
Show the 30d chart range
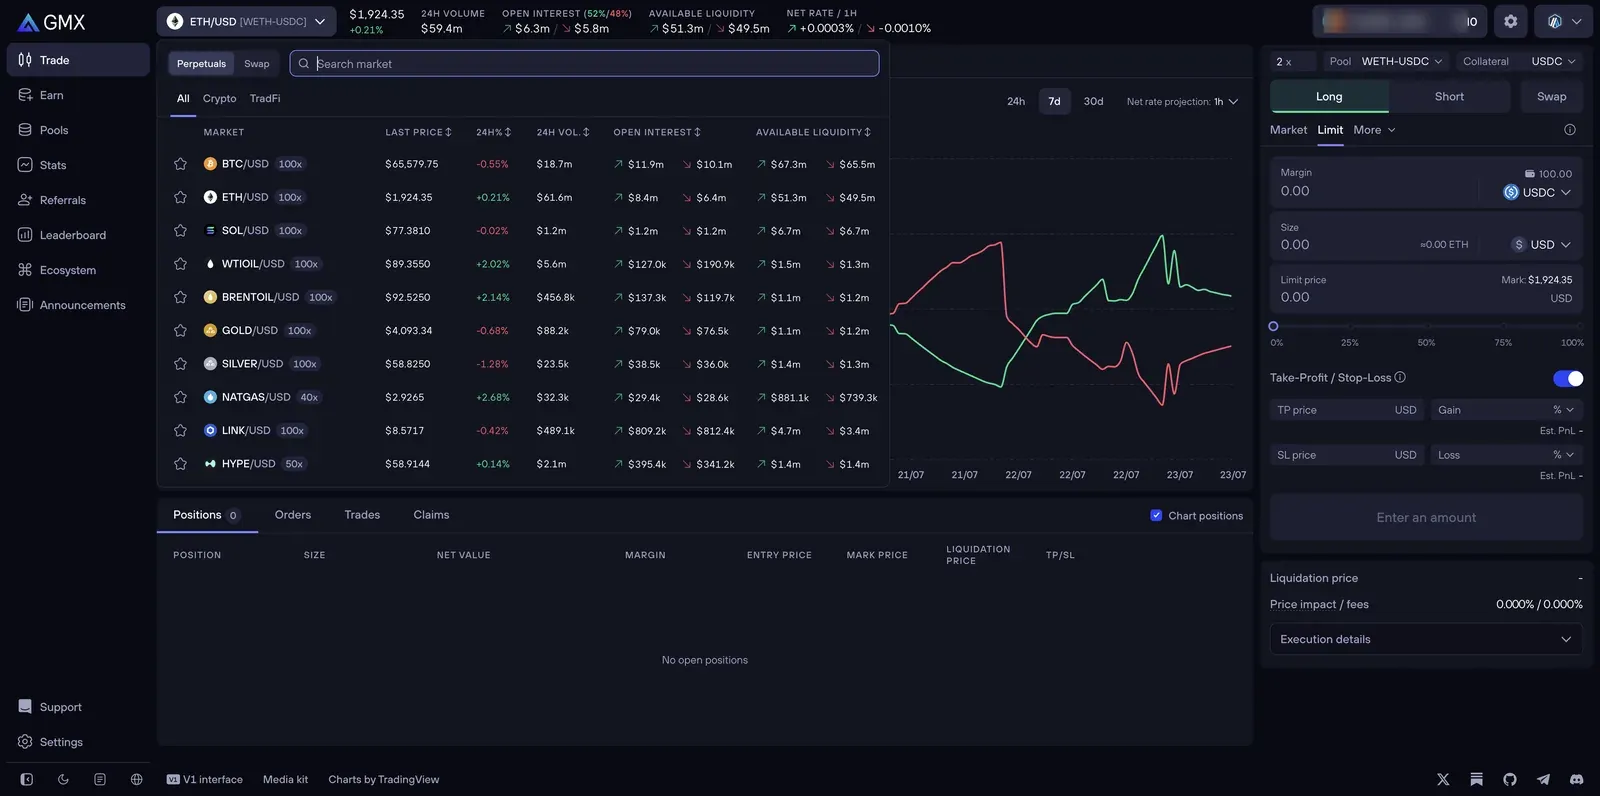(x=1094, y=101)
